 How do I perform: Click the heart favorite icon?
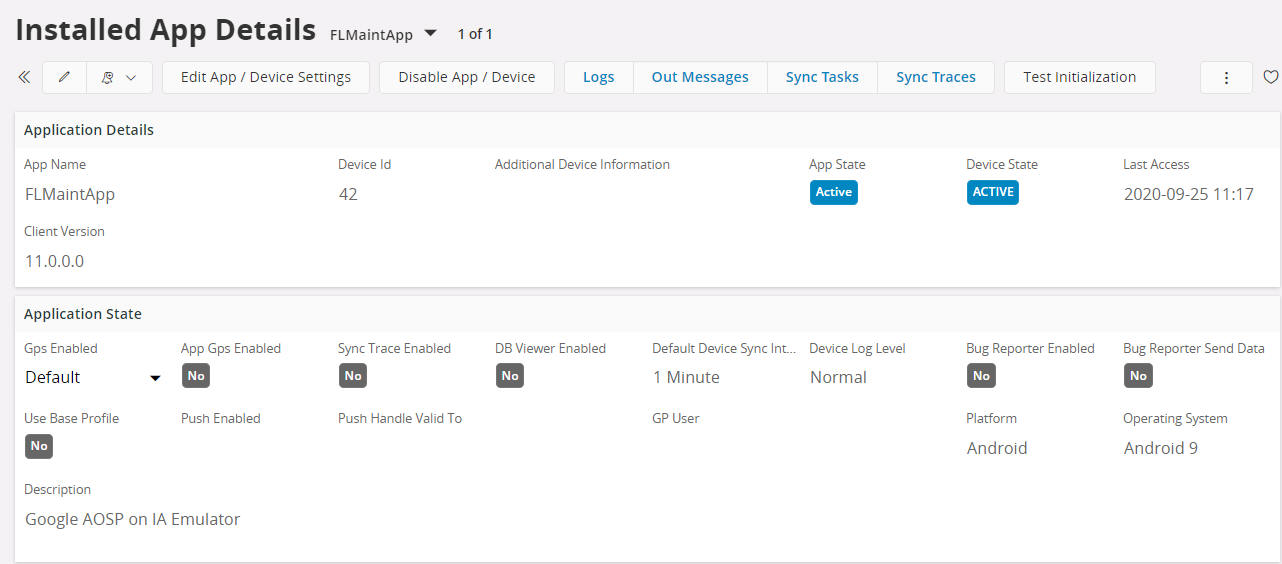pyautogui.click(x=1270, y=77)
